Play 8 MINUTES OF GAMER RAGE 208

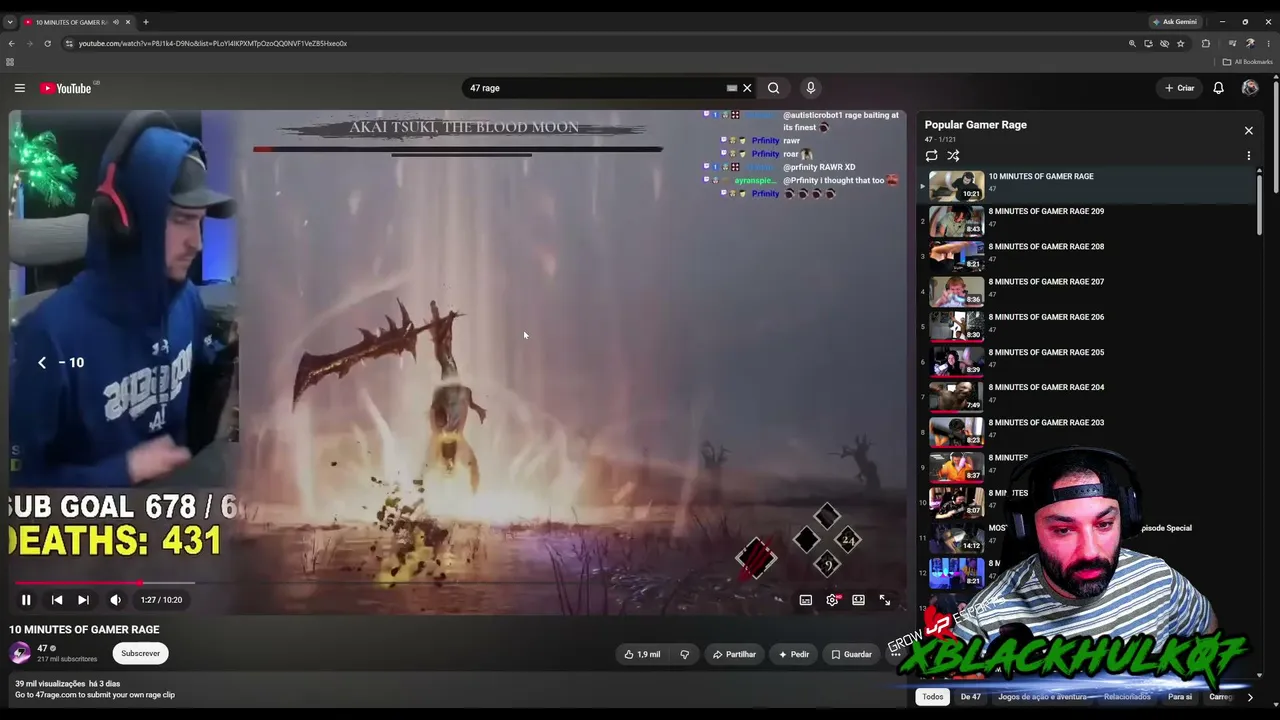click(1088, 255)
